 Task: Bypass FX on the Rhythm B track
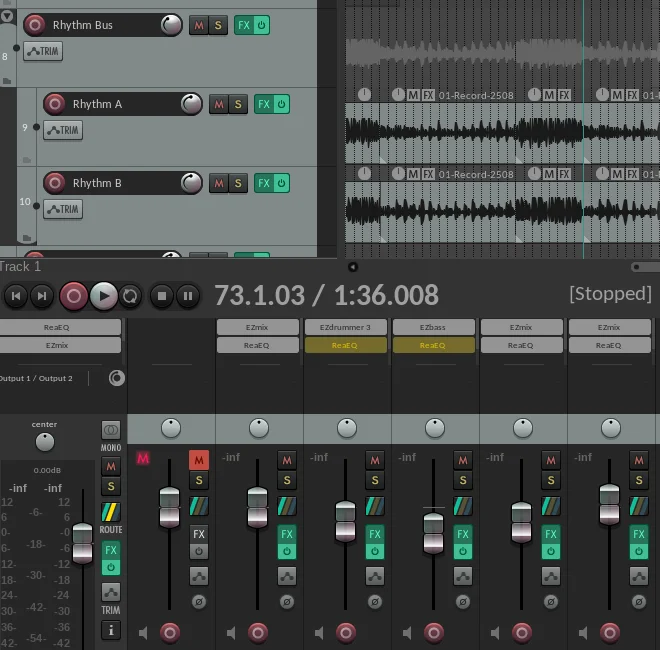(x=281, y=183)
